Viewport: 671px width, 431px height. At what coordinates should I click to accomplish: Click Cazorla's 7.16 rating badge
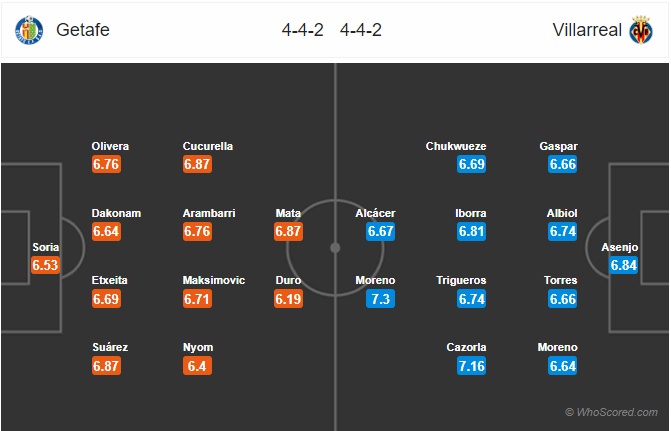point(471,366)
